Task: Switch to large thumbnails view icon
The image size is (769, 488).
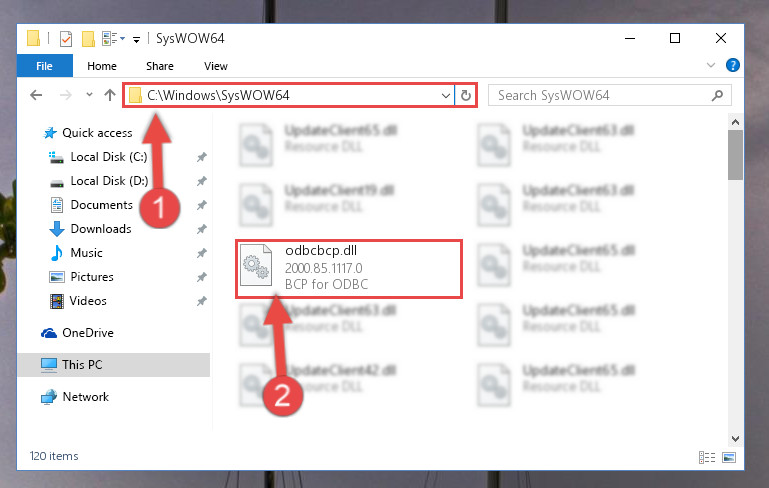Action: pos(729,457)
